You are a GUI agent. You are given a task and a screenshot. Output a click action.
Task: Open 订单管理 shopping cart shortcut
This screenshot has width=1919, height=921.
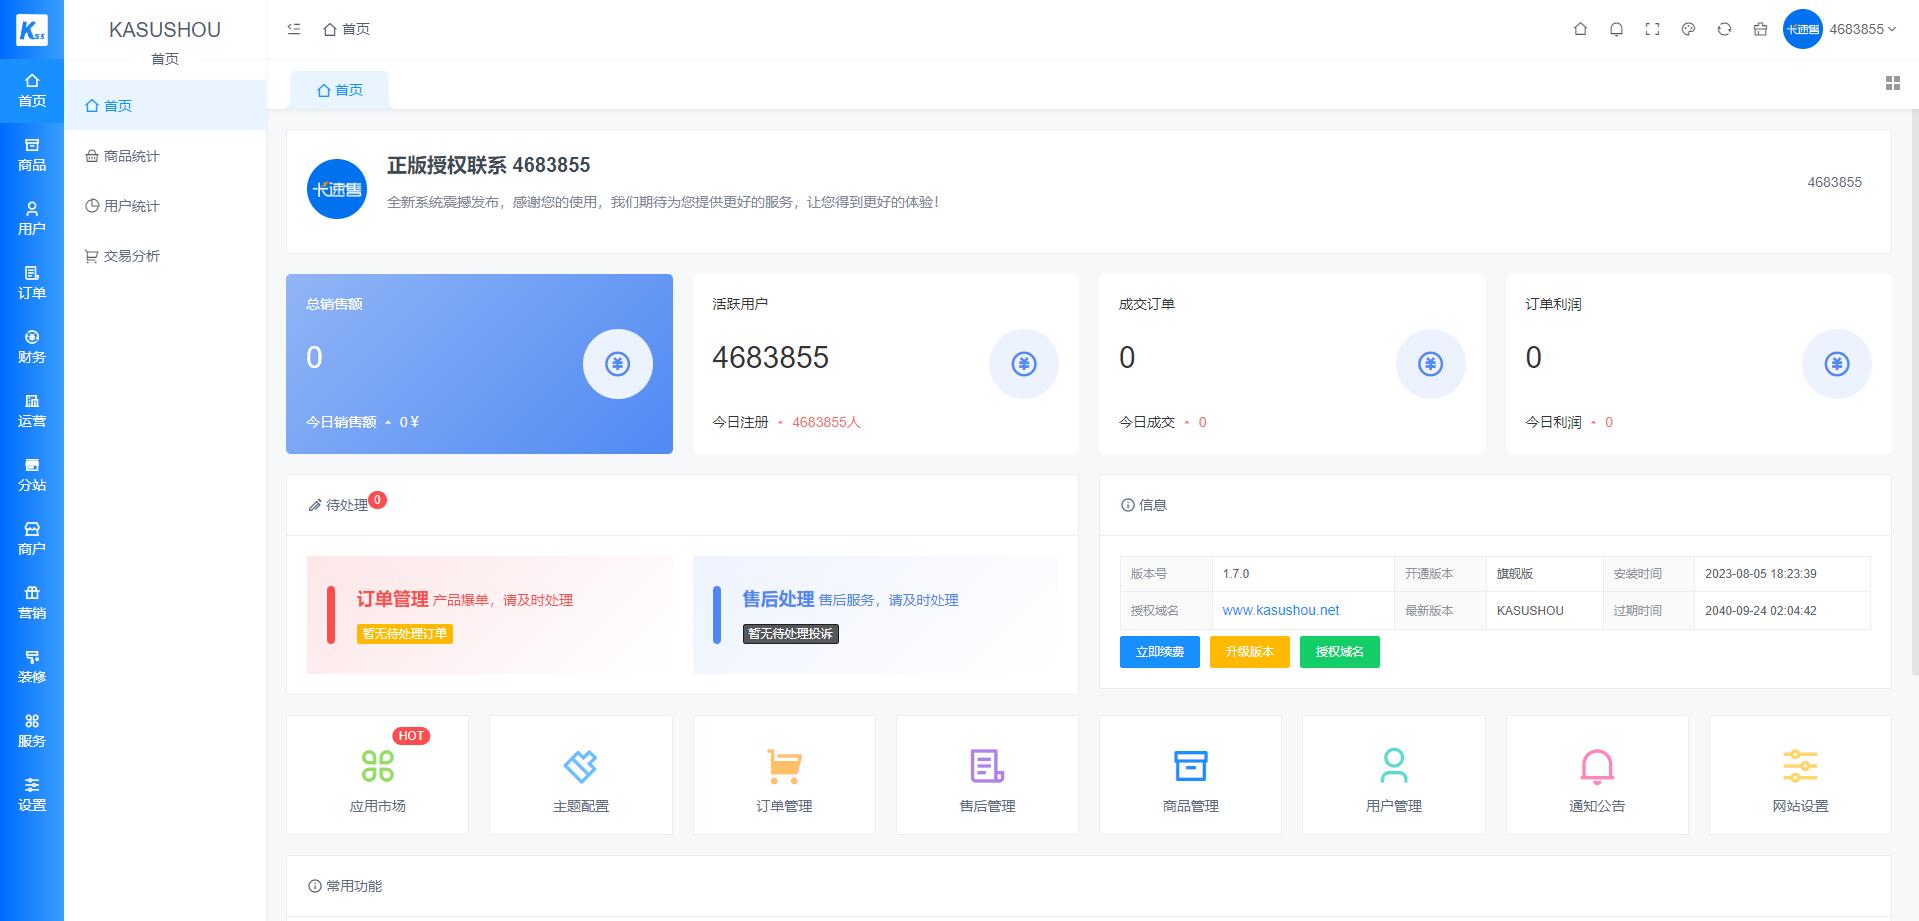point(784,775)
